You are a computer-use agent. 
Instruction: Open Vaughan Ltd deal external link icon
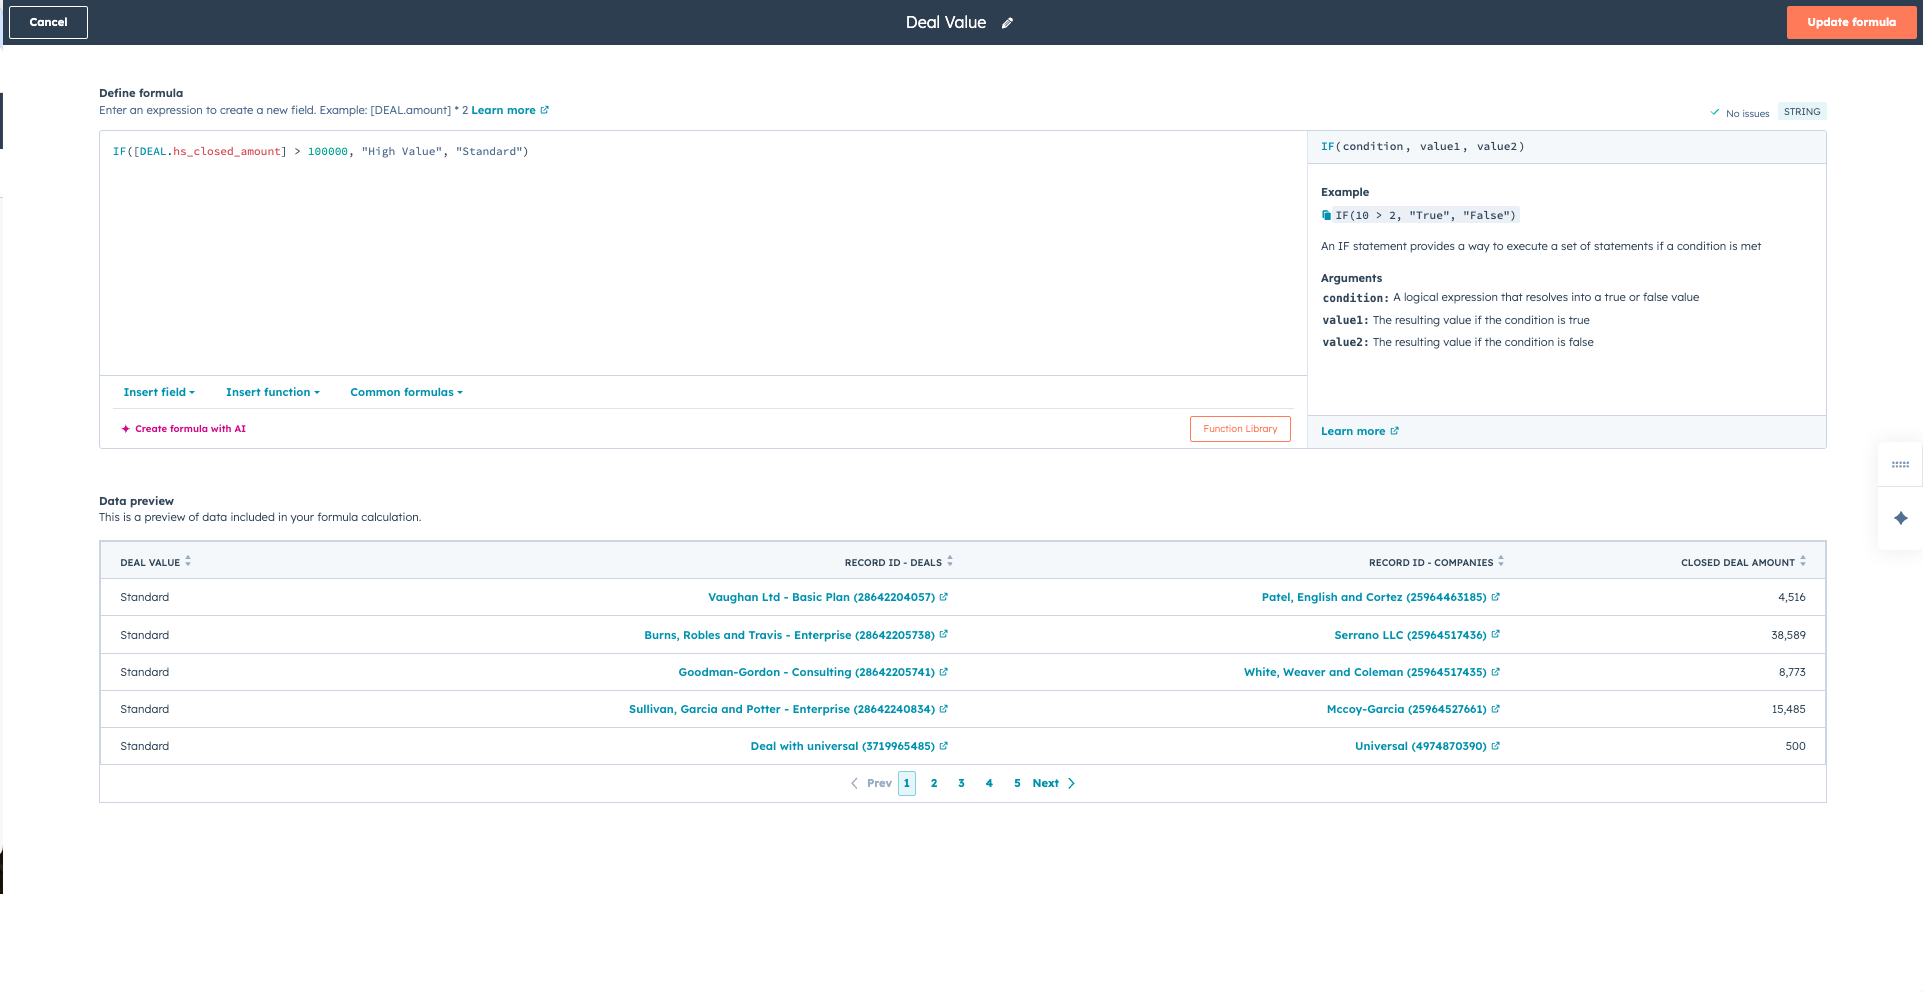point(943,597)
